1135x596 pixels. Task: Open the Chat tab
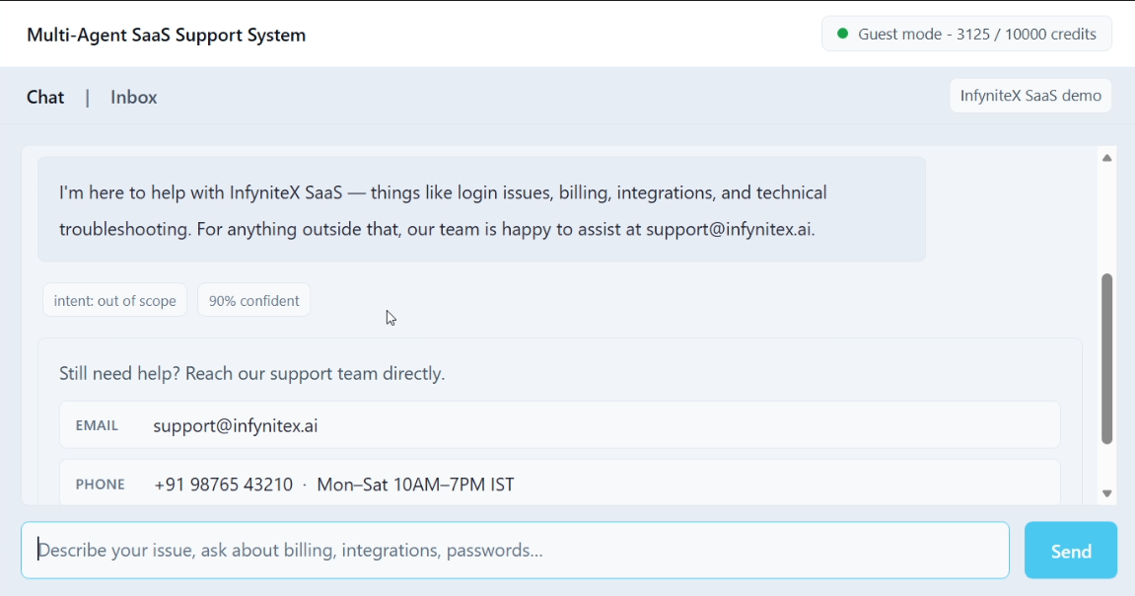pyautogui.click(x=45, y=97)
